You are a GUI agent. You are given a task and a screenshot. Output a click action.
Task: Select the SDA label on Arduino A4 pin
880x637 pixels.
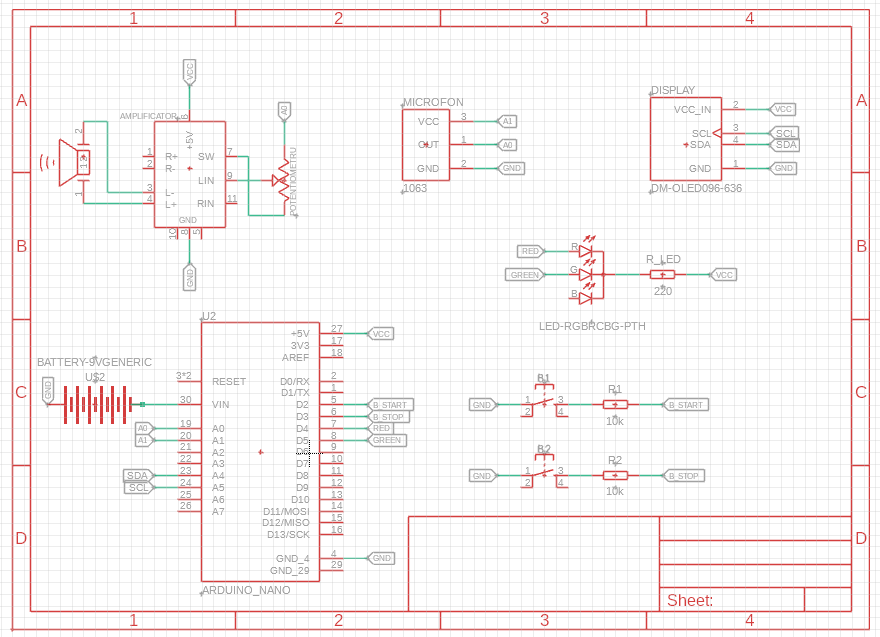[138, 475]
